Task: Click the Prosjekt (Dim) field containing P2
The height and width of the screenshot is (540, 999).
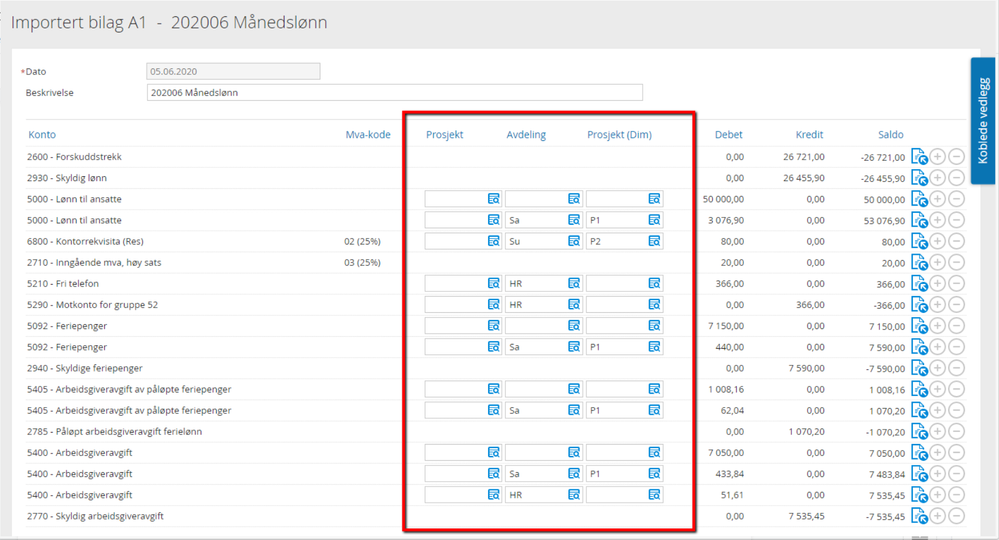Action: pyautogui.click(x=615, y=241)
